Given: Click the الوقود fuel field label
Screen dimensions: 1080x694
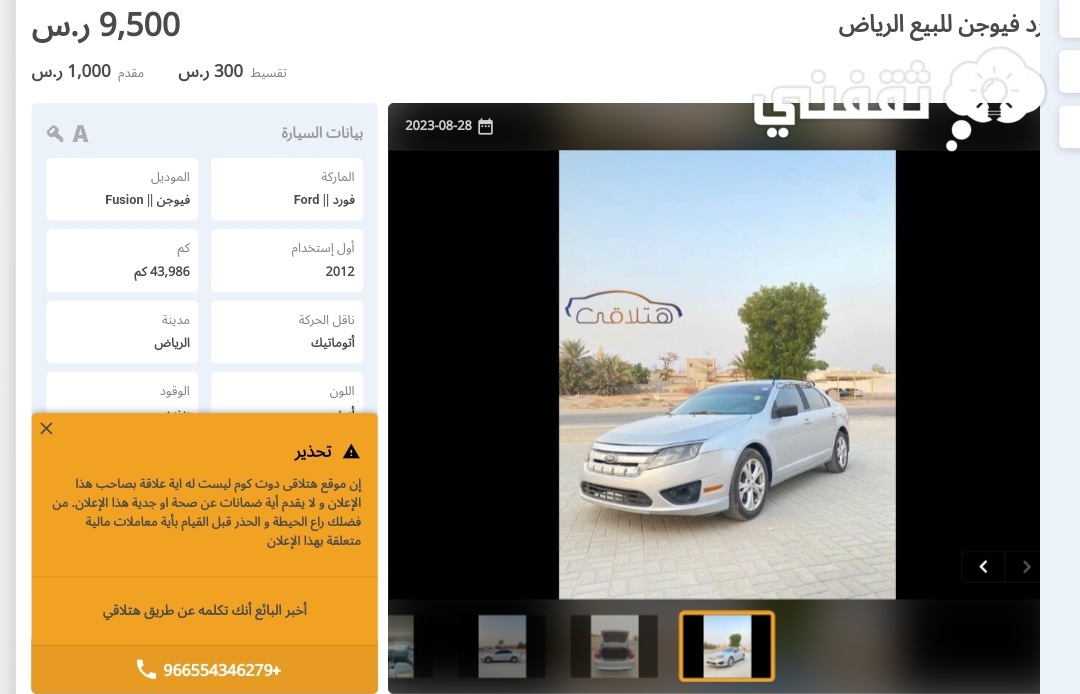Looking at the screenshot, I should click(175, 391).
